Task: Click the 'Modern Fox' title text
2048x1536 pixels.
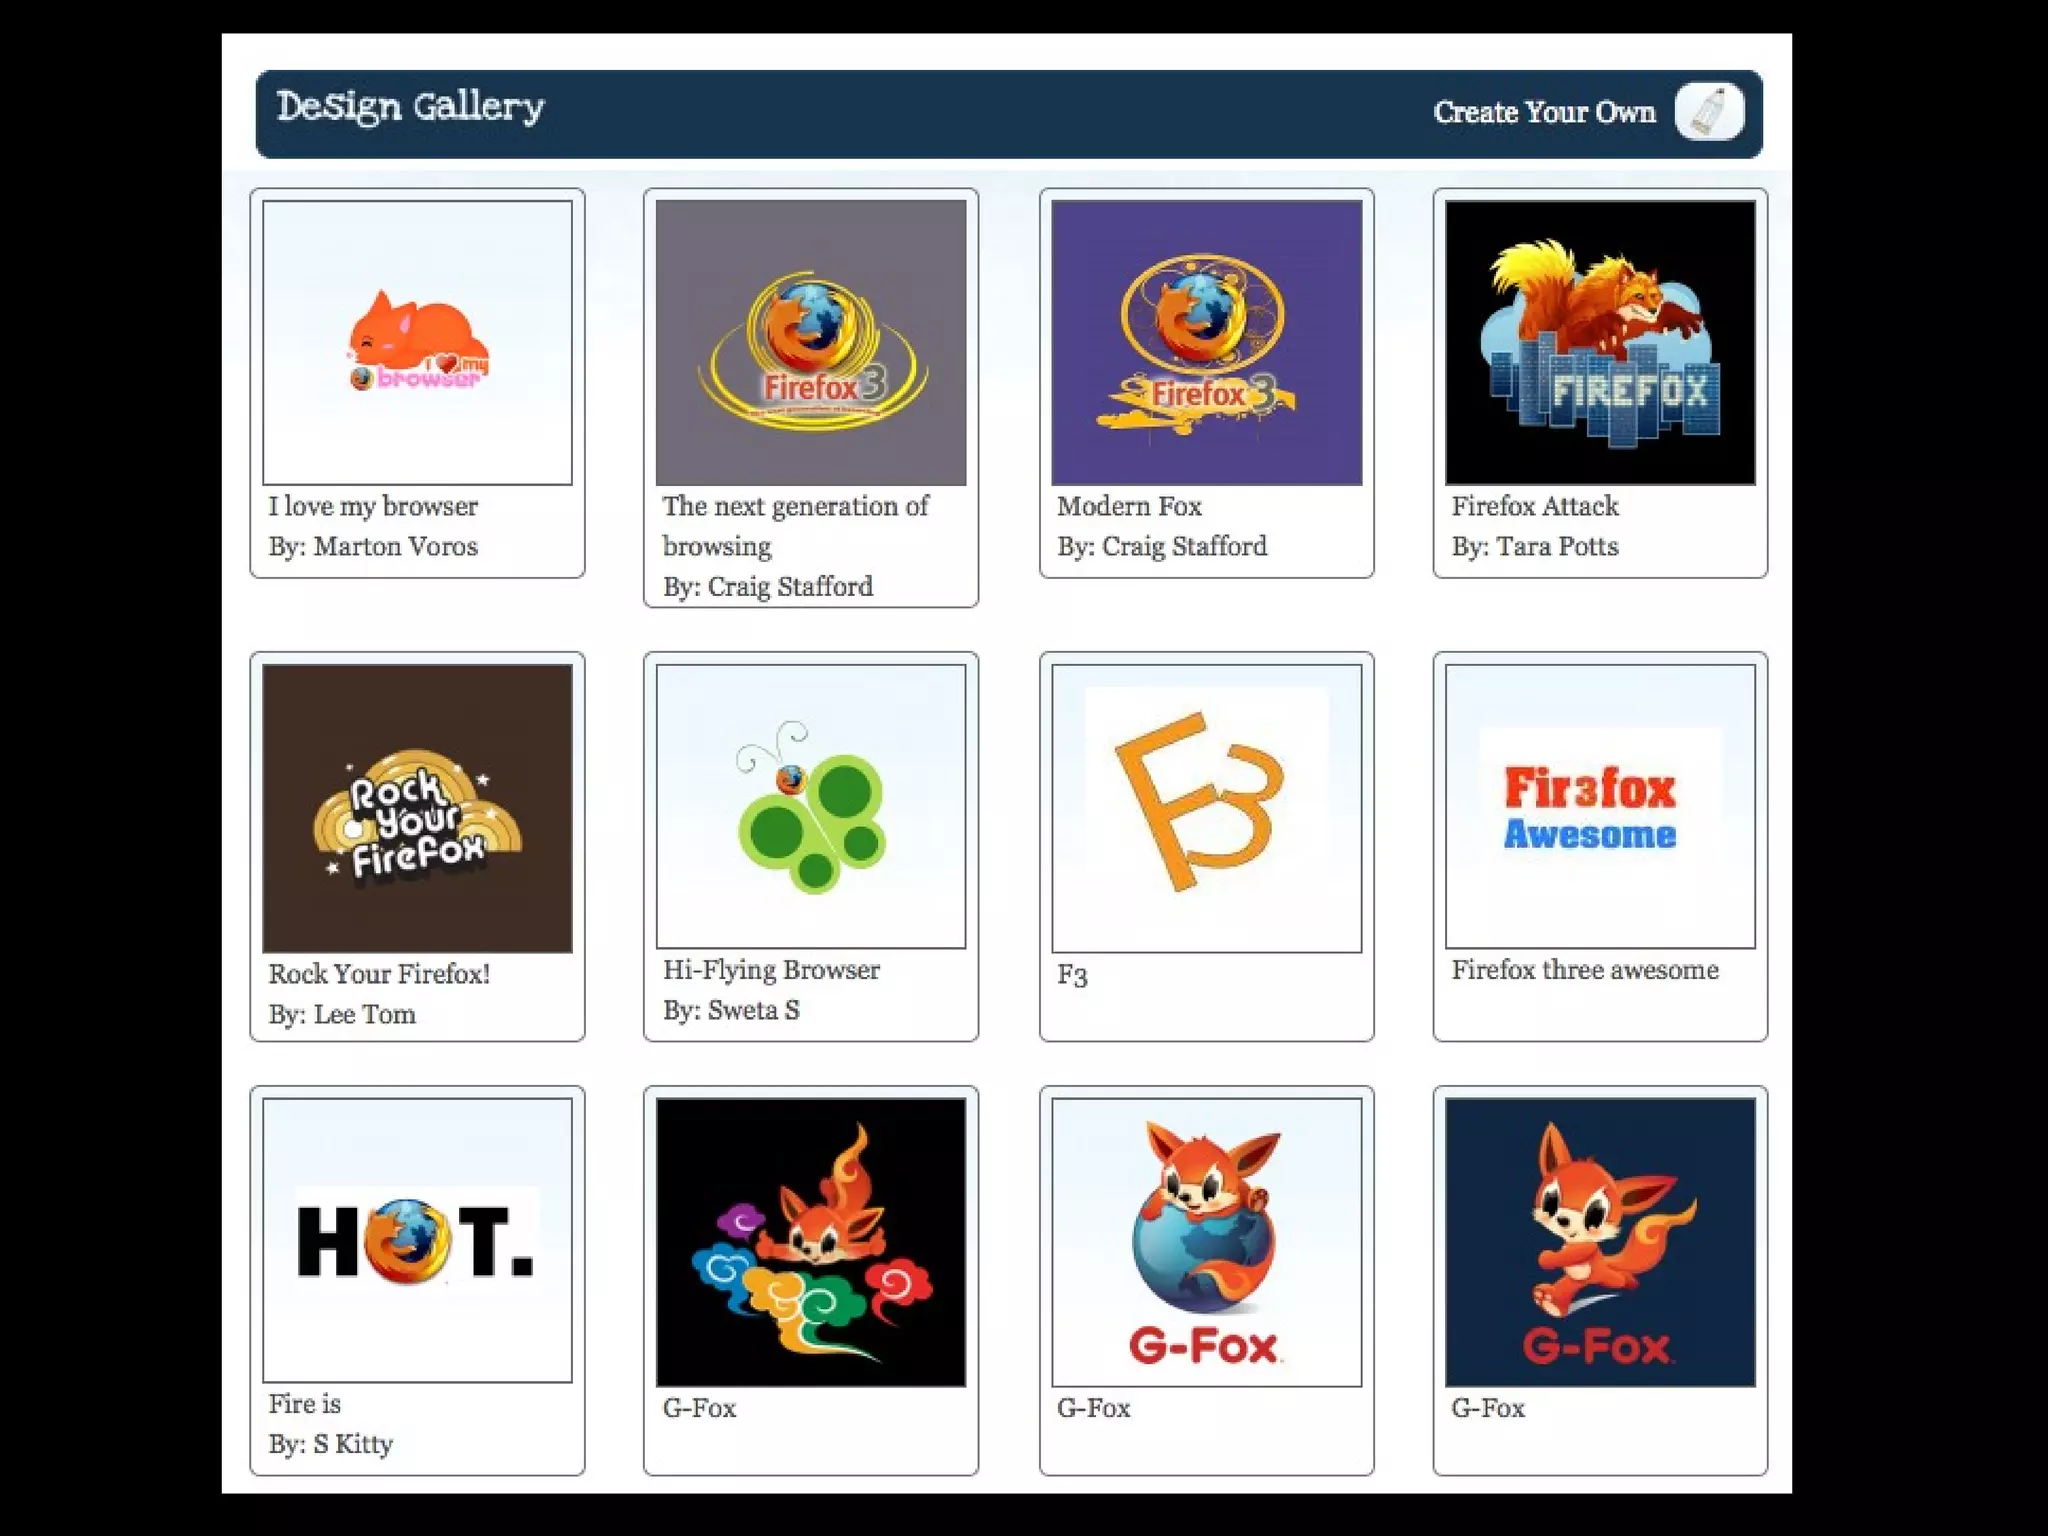Action: click(1129, 506)
